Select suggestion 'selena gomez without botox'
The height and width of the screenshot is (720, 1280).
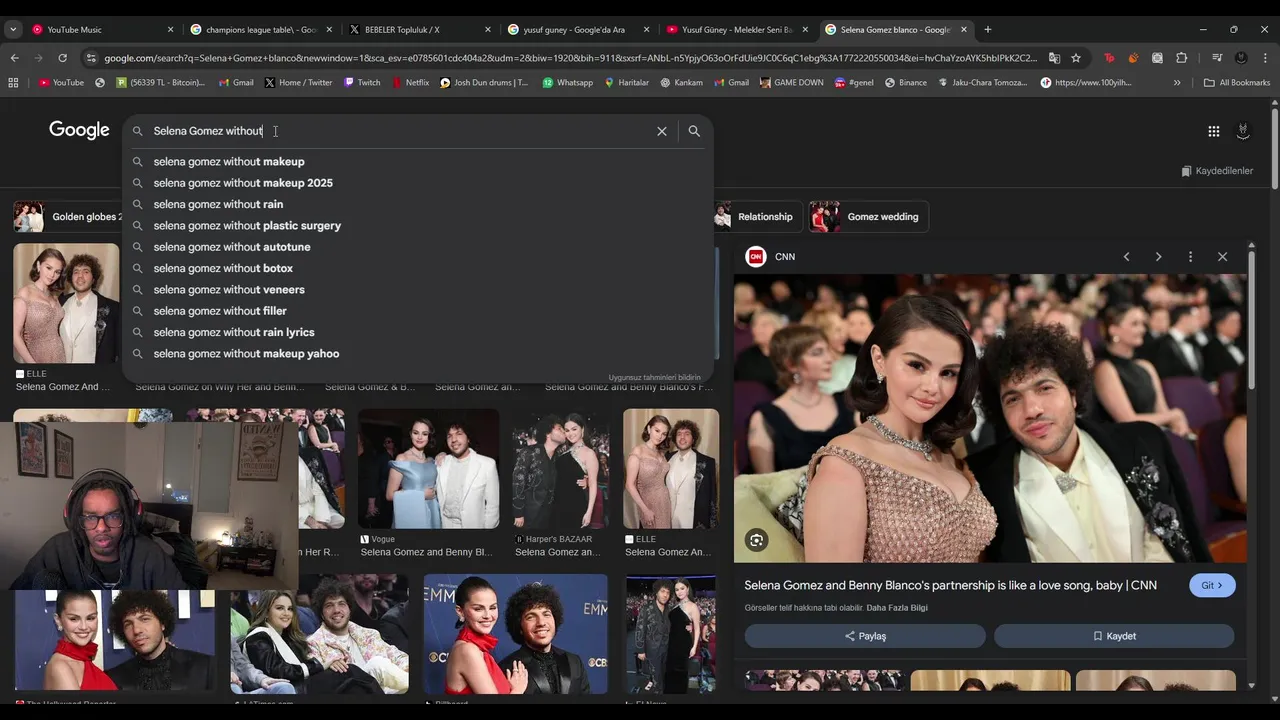coord(418,268)
